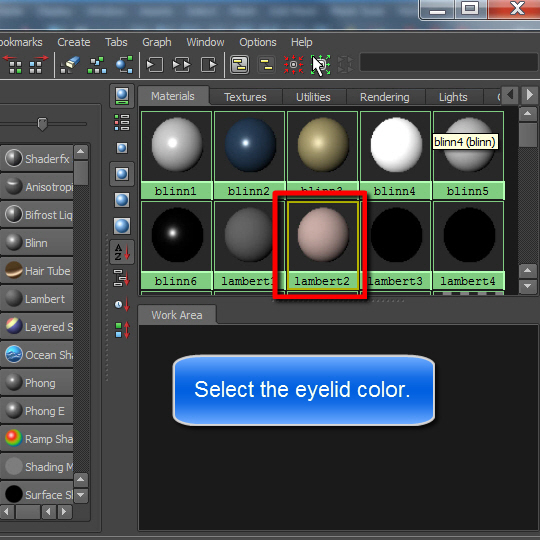
Task: Click the empty toolbar text field
Action: (449, 62)
